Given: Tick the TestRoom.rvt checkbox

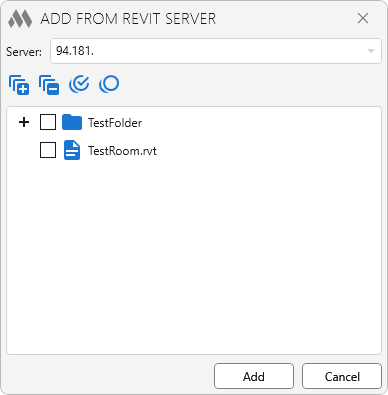Looking at the screenshot, I should click(48, 150).
